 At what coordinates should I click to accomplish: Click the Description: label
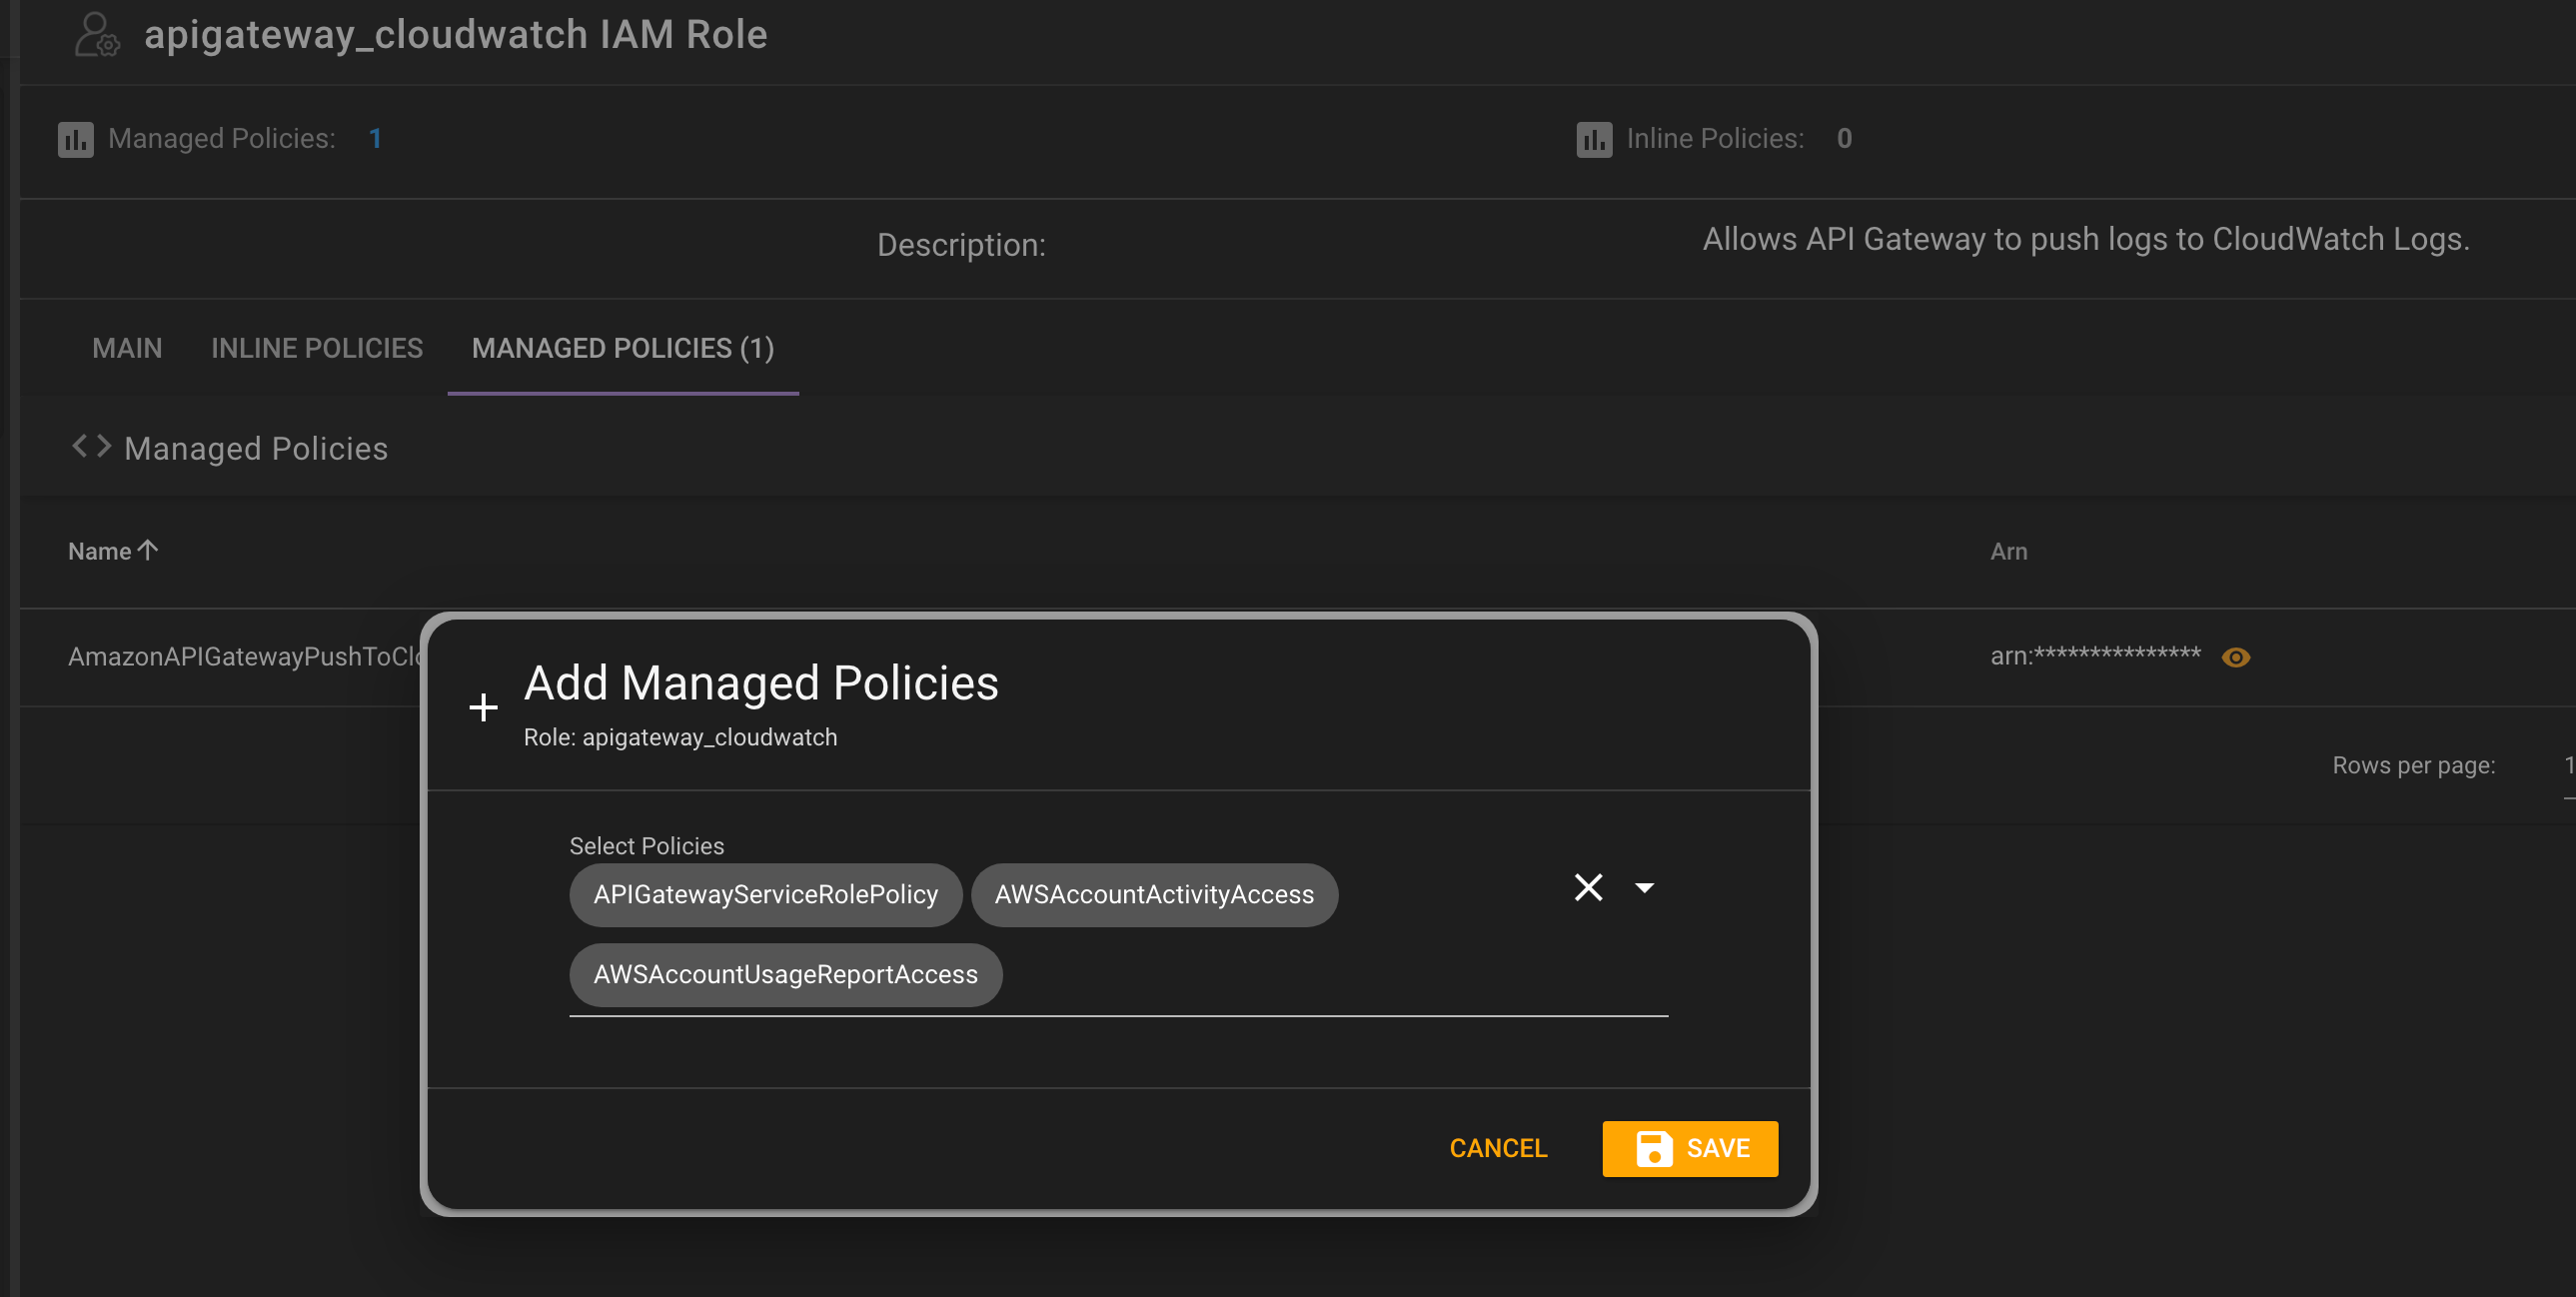[x=961, y=245]
